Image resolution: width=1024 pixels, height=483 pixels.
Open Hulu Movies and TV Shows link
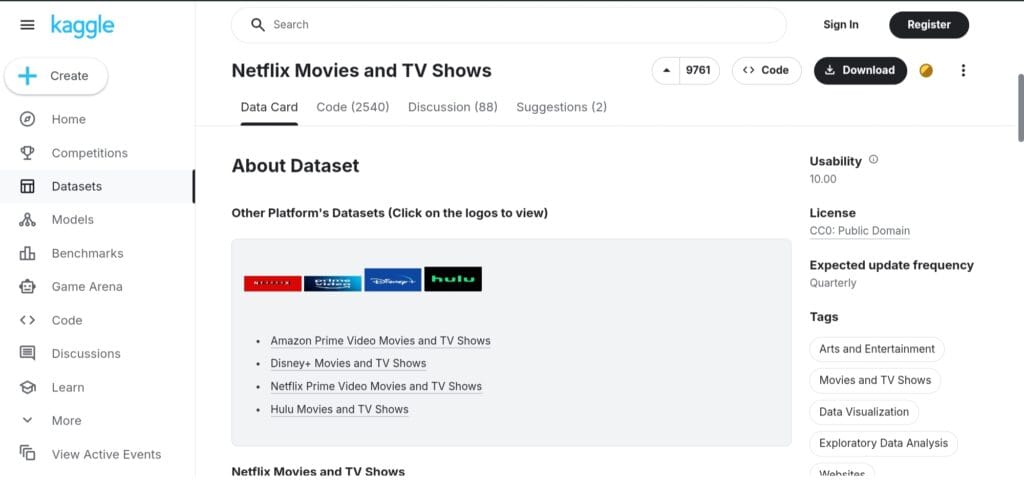[x=340, y=409]
